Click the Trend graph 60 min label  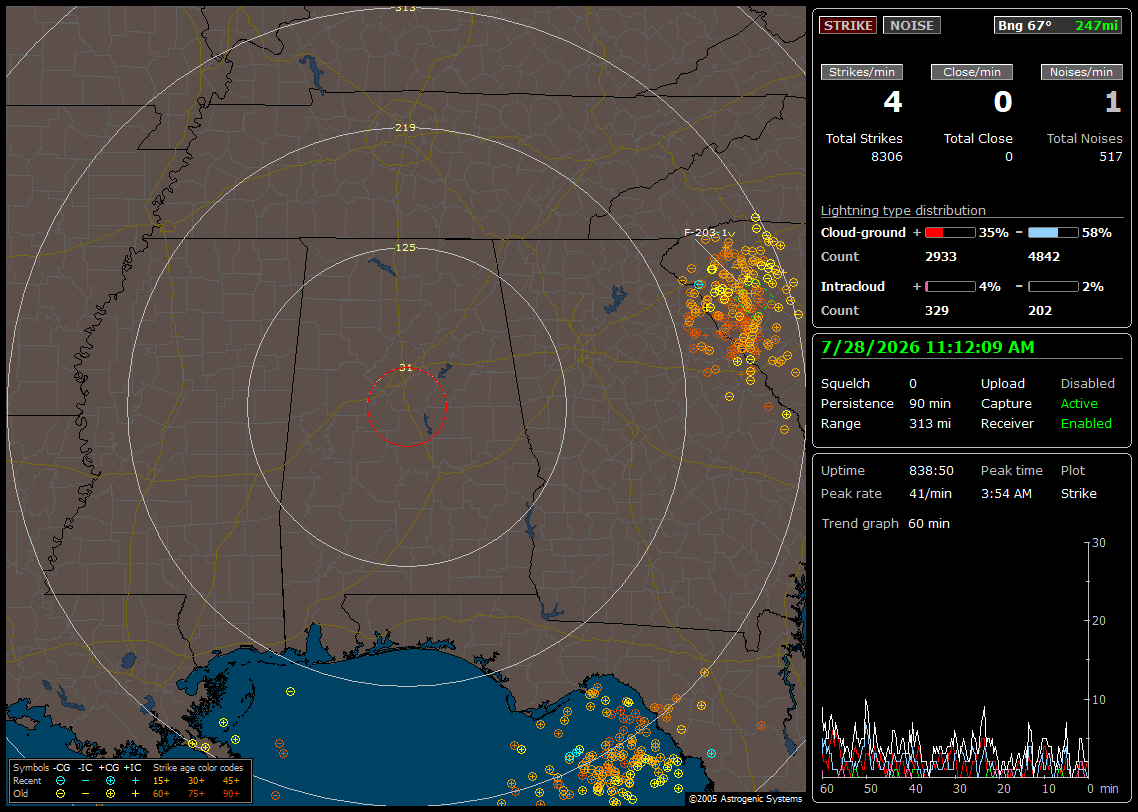pos(885,524)
